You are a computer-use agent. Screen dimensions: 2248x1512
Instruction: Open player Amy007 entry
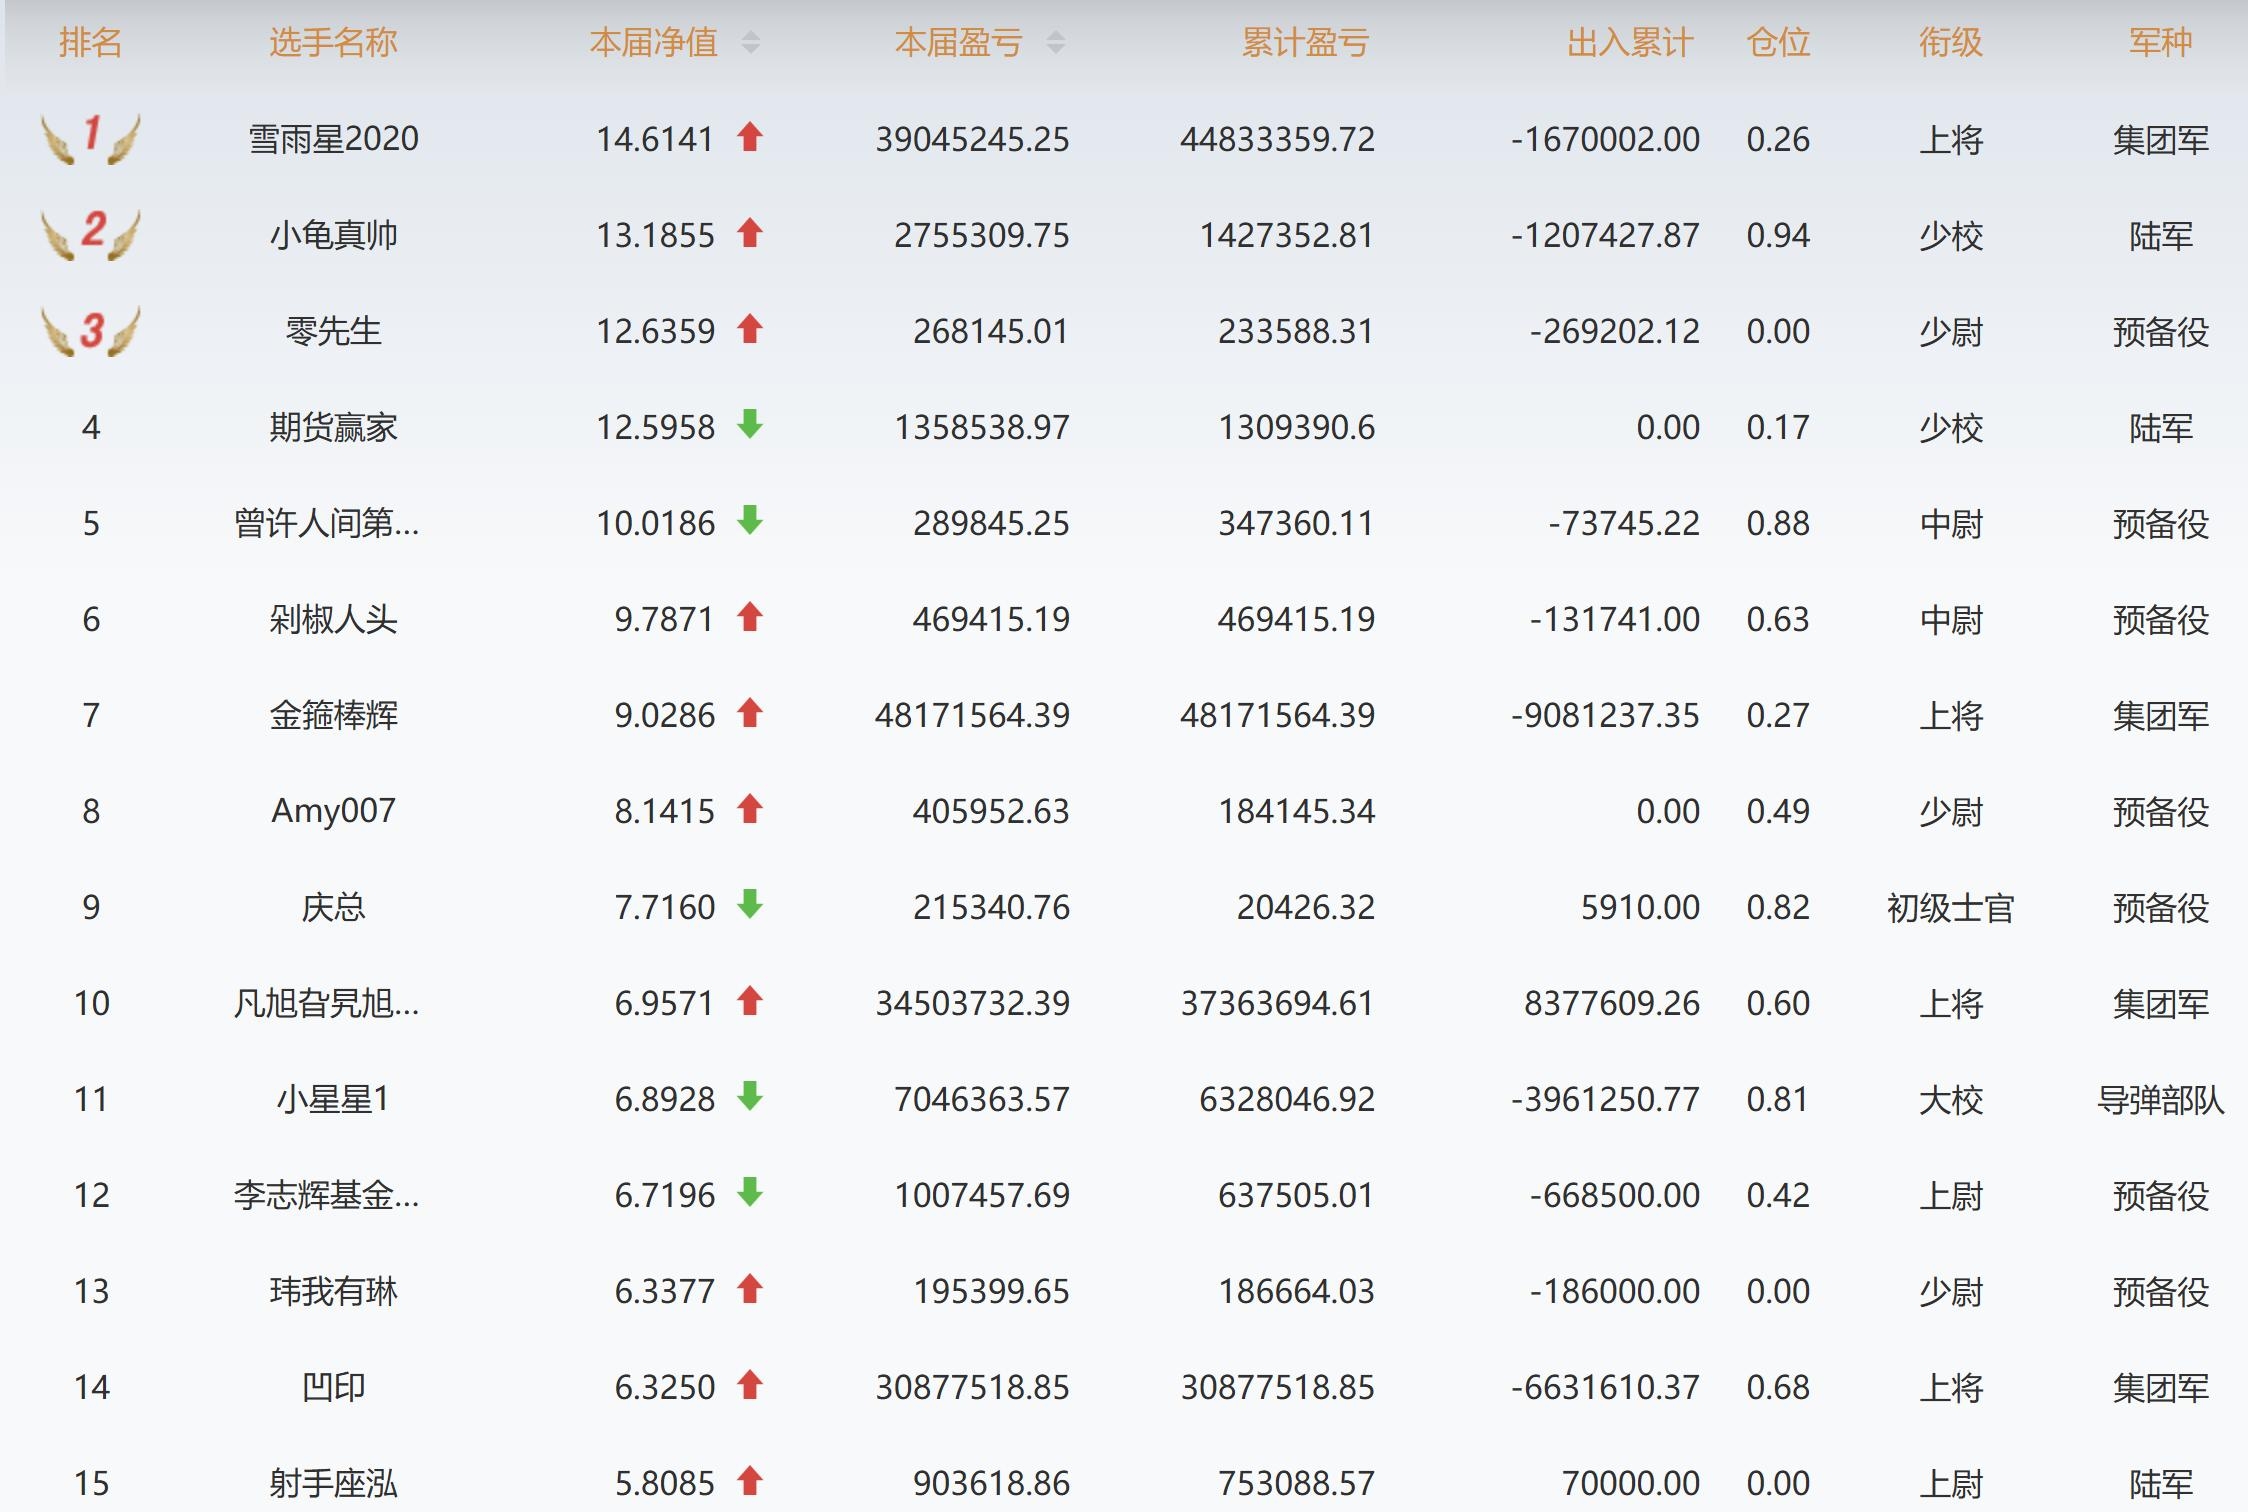coord(333,811)
